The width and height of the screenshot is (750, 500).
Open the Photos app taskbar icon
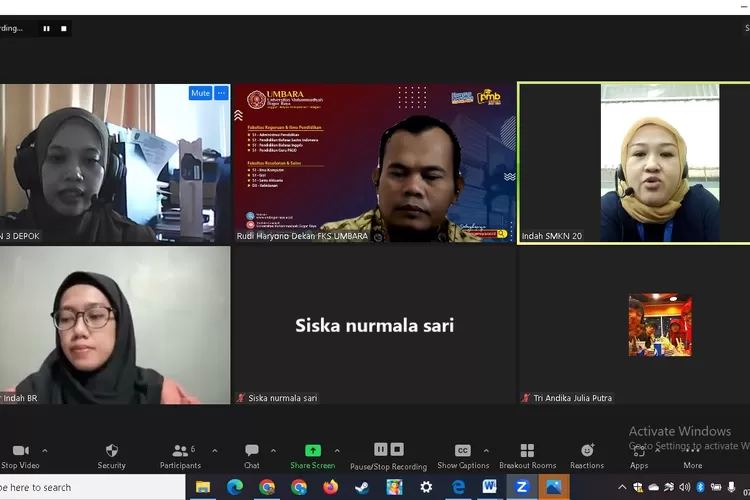click(554, 487)
